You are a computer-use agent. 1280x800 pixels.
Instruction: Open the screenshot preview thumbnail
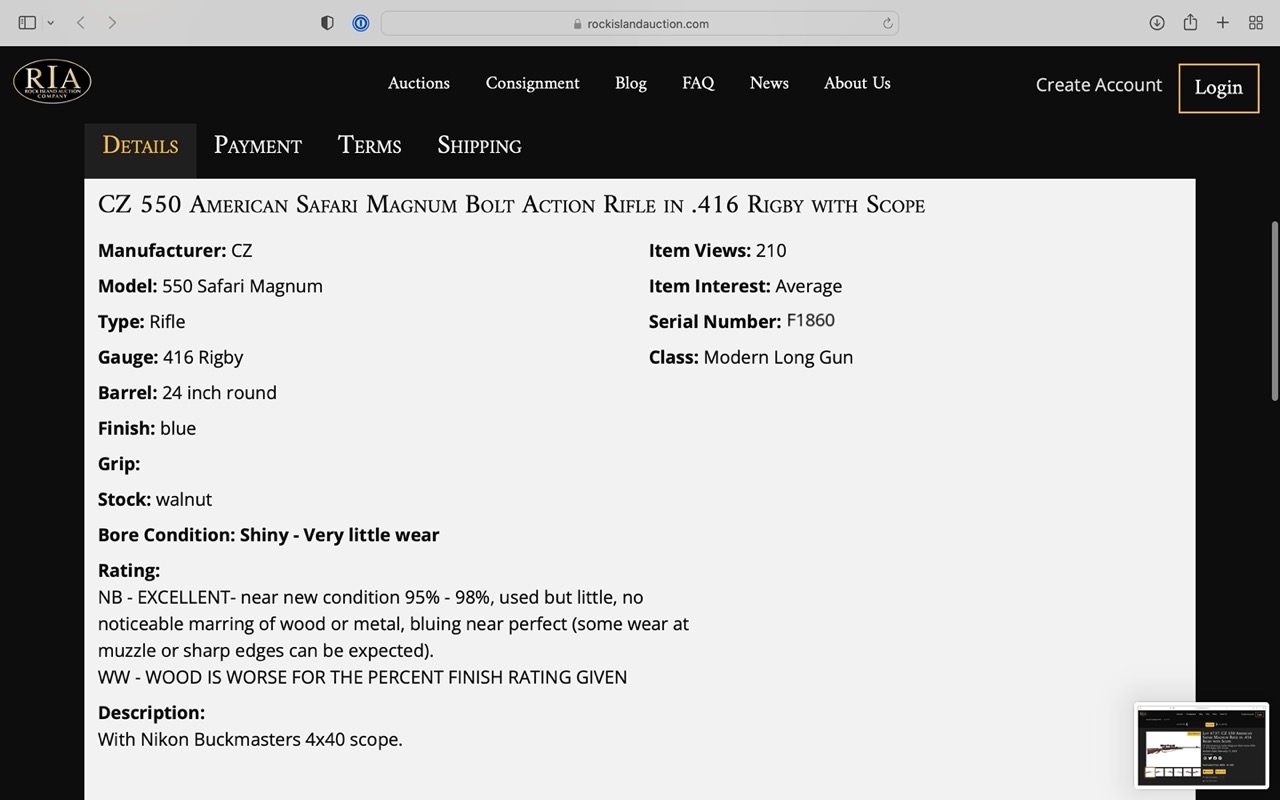pos(1201,745)
